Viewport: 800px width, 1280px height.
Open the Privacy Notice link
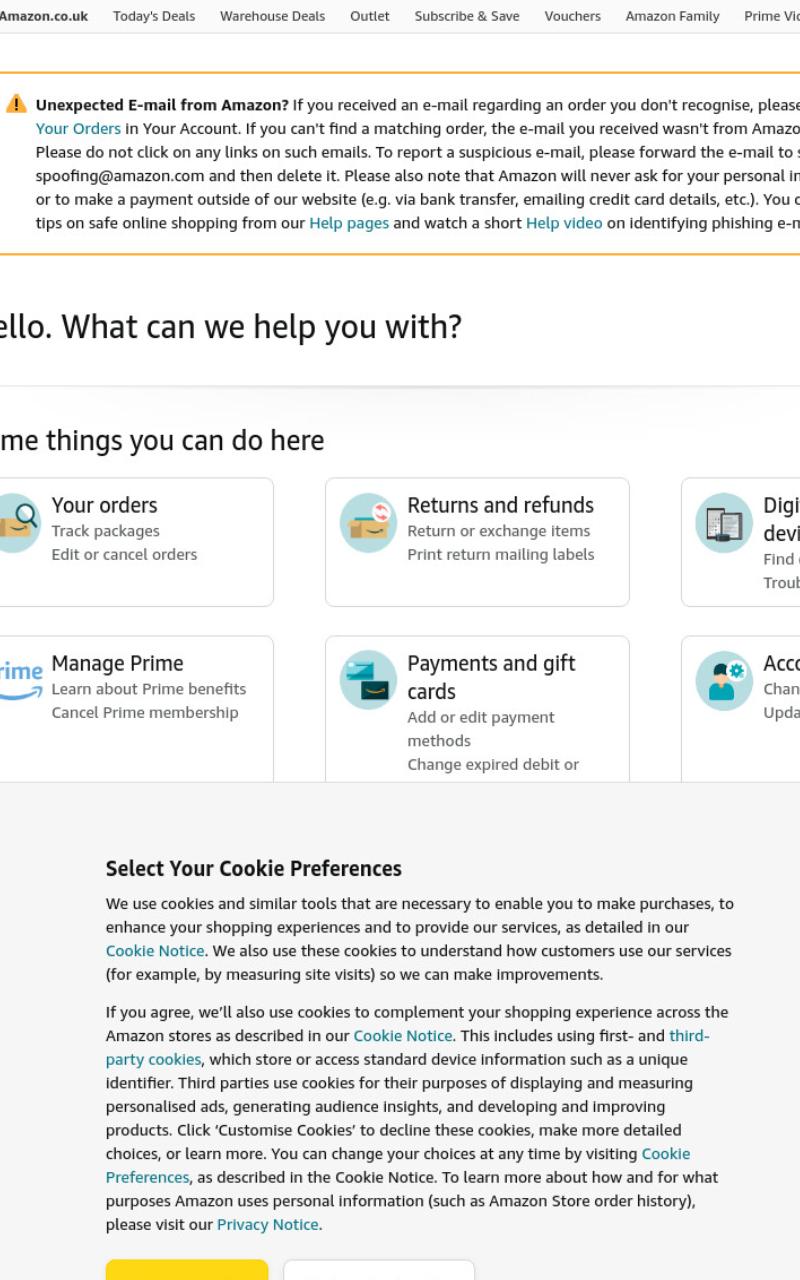pos(268,1225)
